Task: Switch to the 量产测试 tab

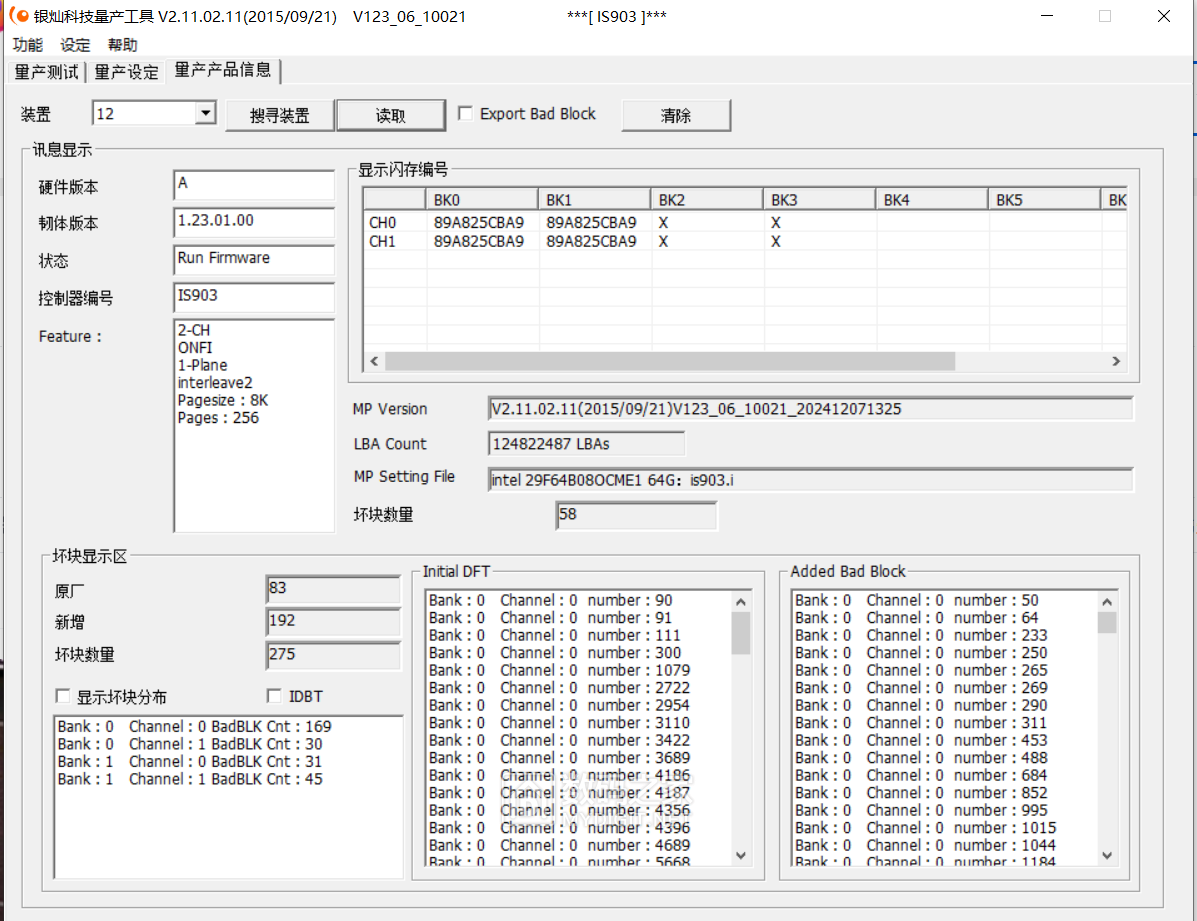Action: coord(46,72)
